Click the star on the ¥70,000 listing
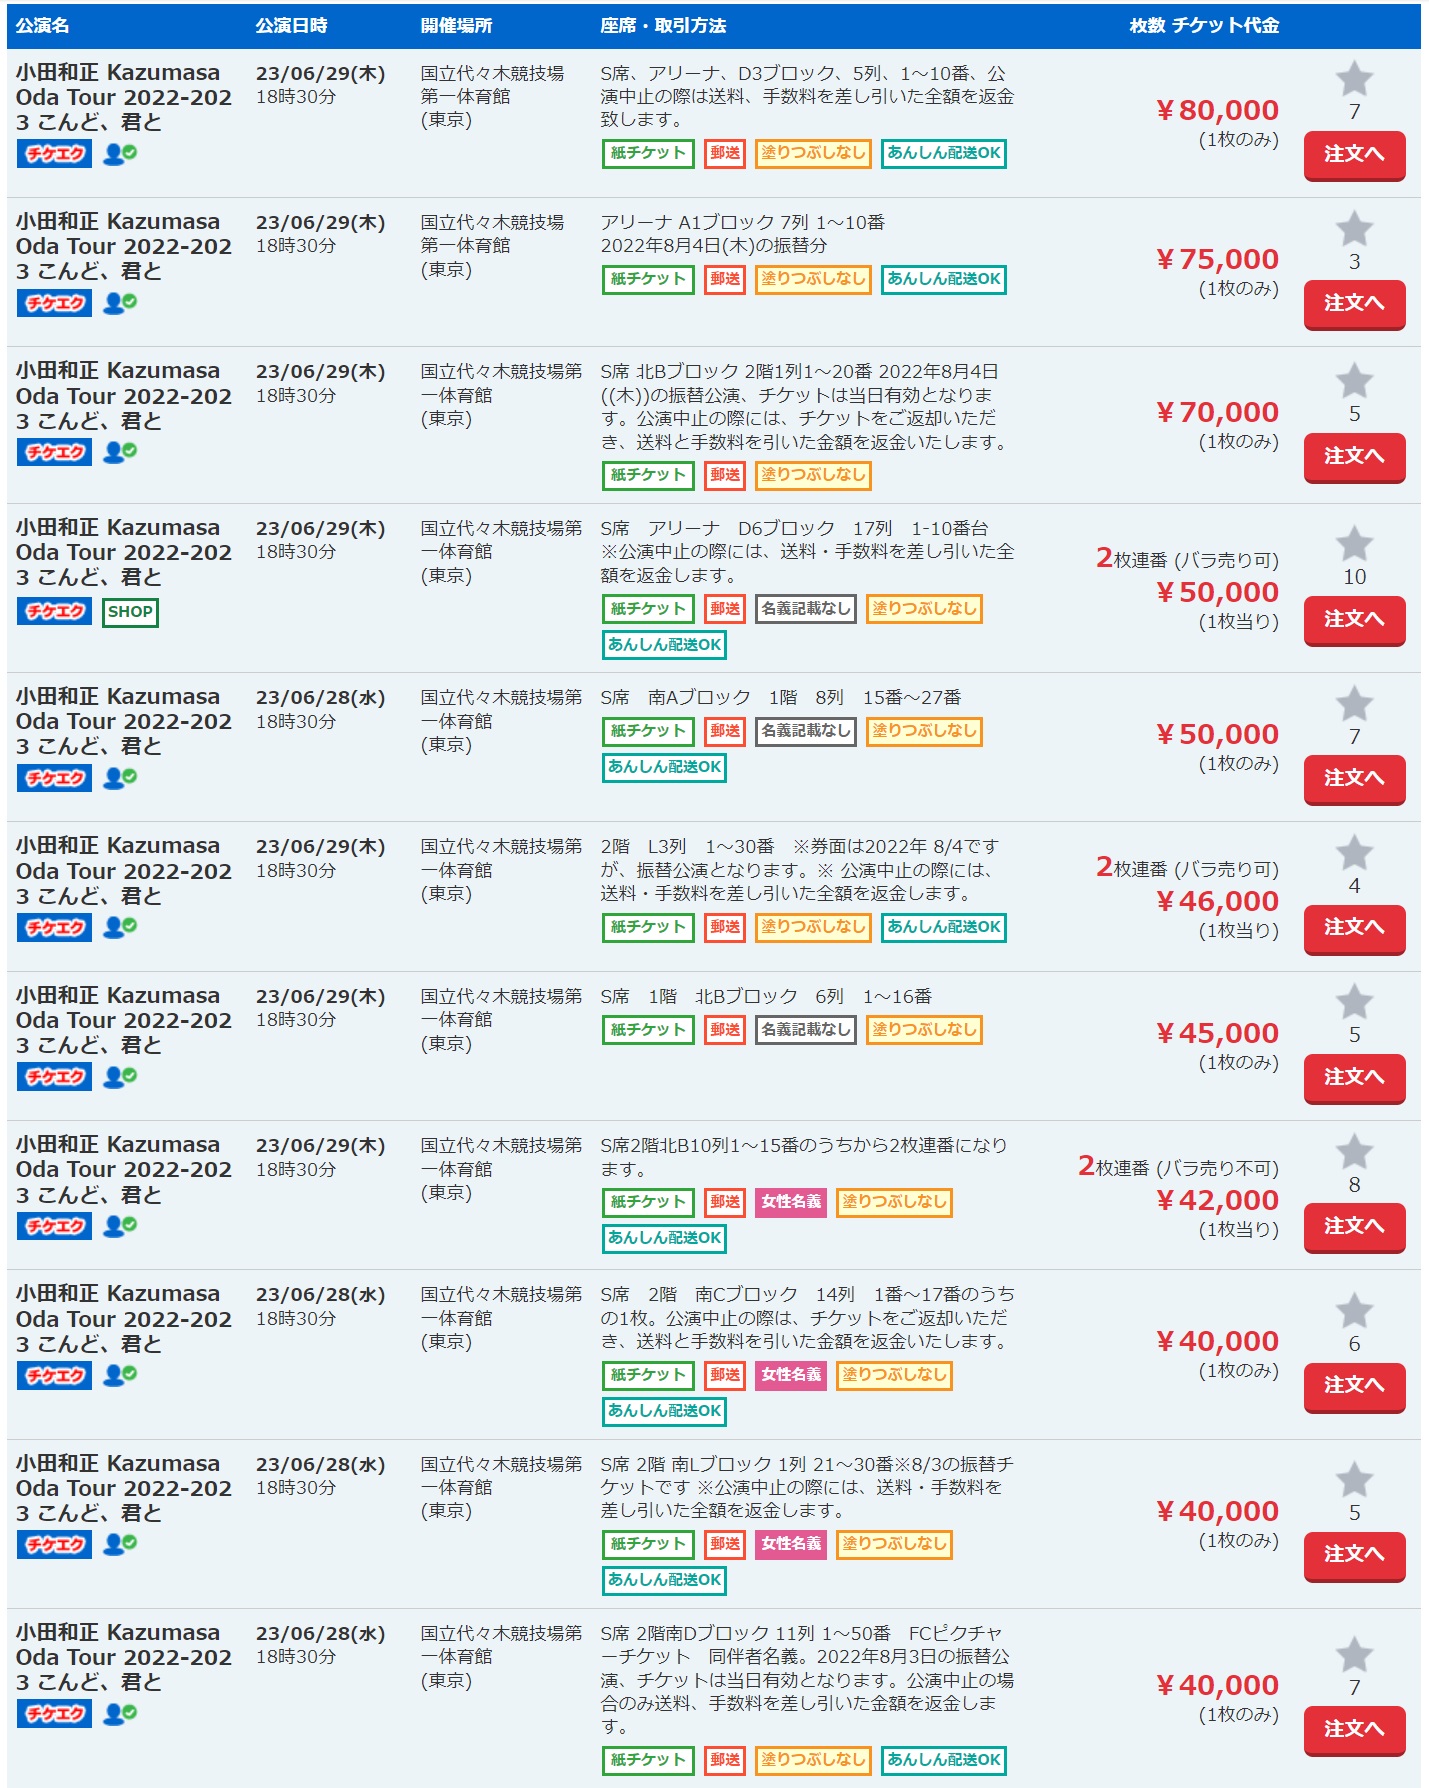This screenshot has height=1788, width=1429. [1354, 381]
